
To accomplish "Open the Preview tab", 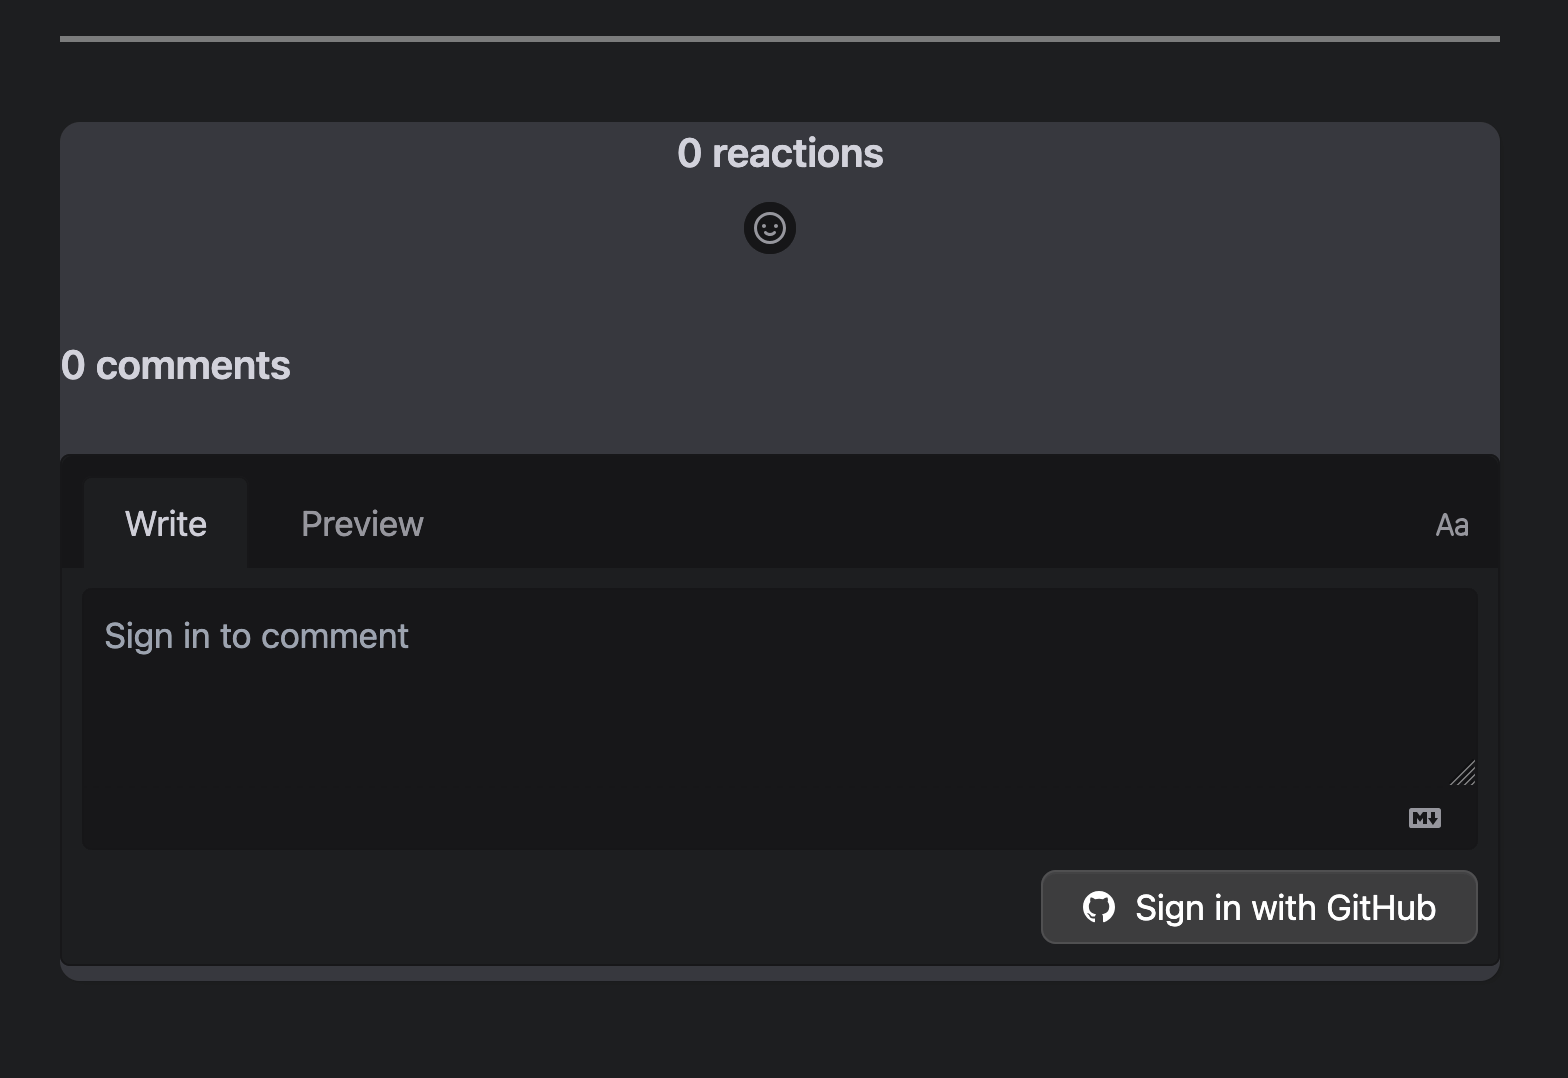I will coord(362,524).
